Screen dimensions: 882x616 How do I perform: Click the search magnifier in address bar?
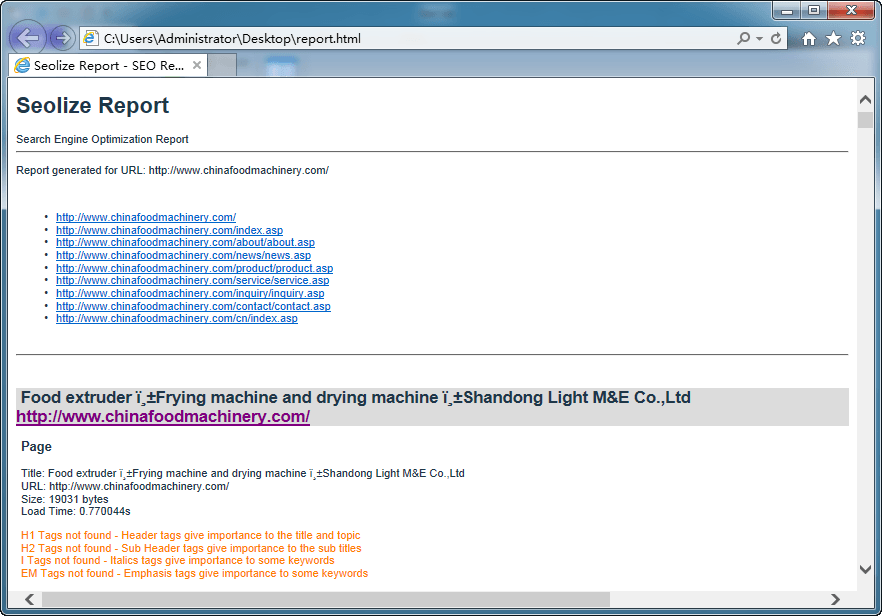click(743, 38)
